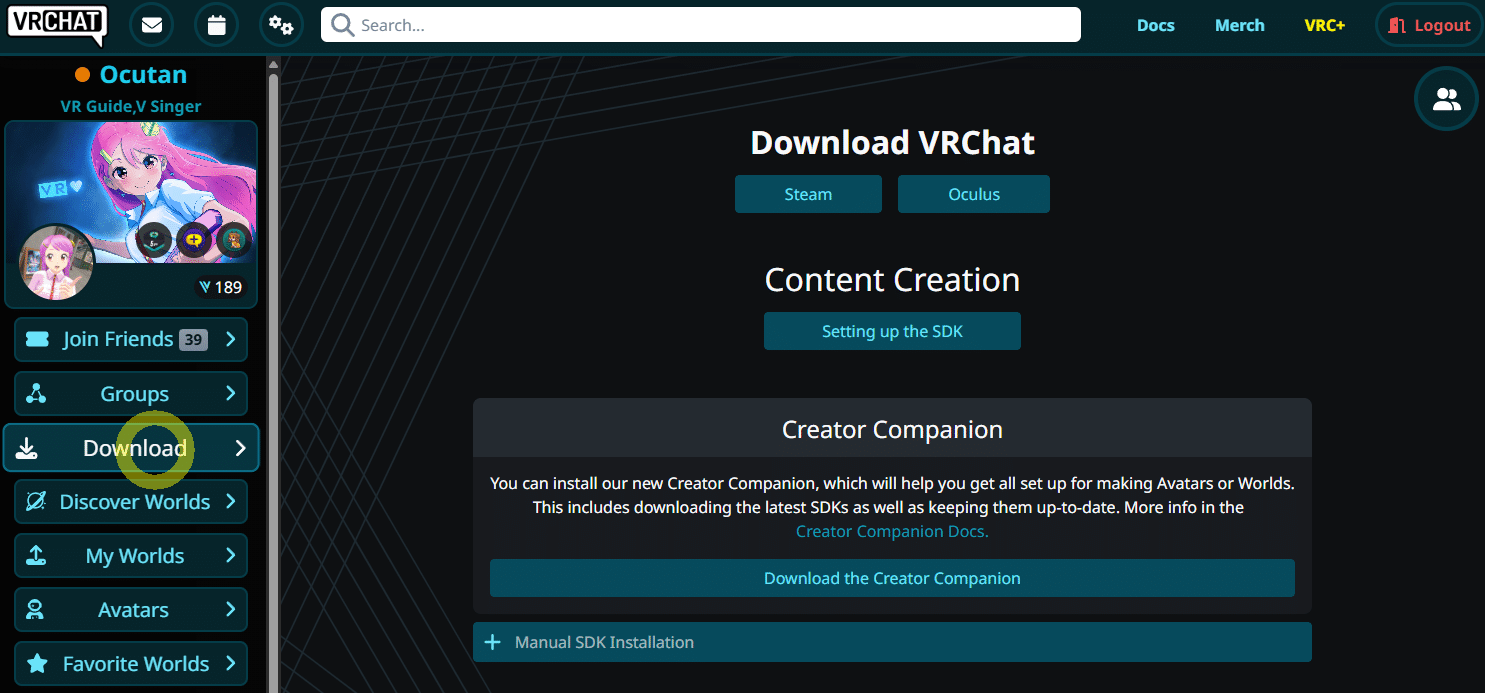Image resolution: width=1485 pixels, height=693 pixels.
Task: Open My Worlds menu item
Action: (x=131, y=555)
